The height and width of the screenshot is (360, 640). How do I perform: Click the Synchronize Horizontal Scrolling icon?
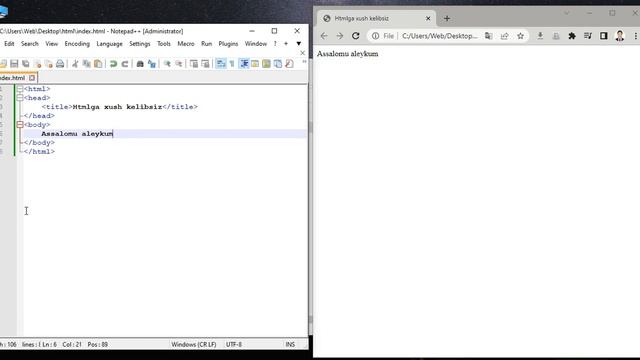[x=205, y=64]
